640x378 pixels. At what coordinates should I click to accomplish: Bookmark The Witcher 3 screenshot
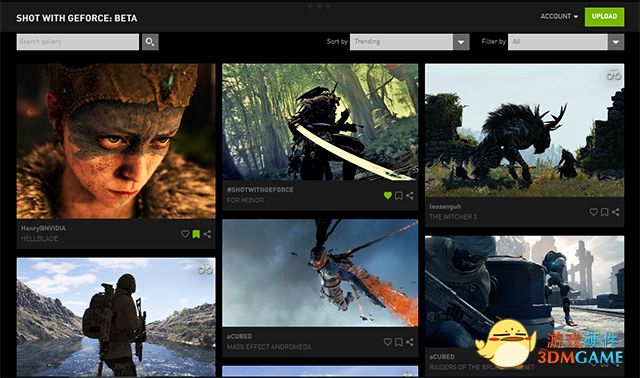click(604, 212)
